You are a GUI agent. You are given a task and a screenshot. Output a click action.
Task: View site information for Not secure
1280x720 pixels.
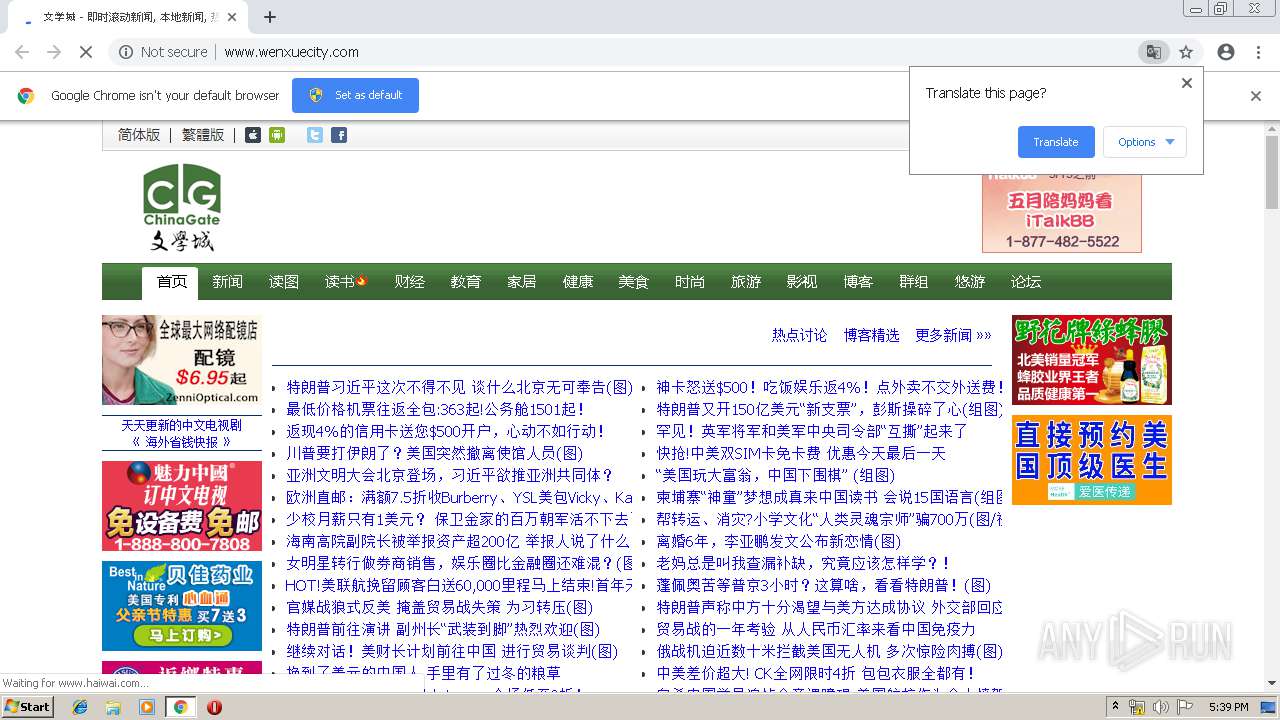point(163,52)
